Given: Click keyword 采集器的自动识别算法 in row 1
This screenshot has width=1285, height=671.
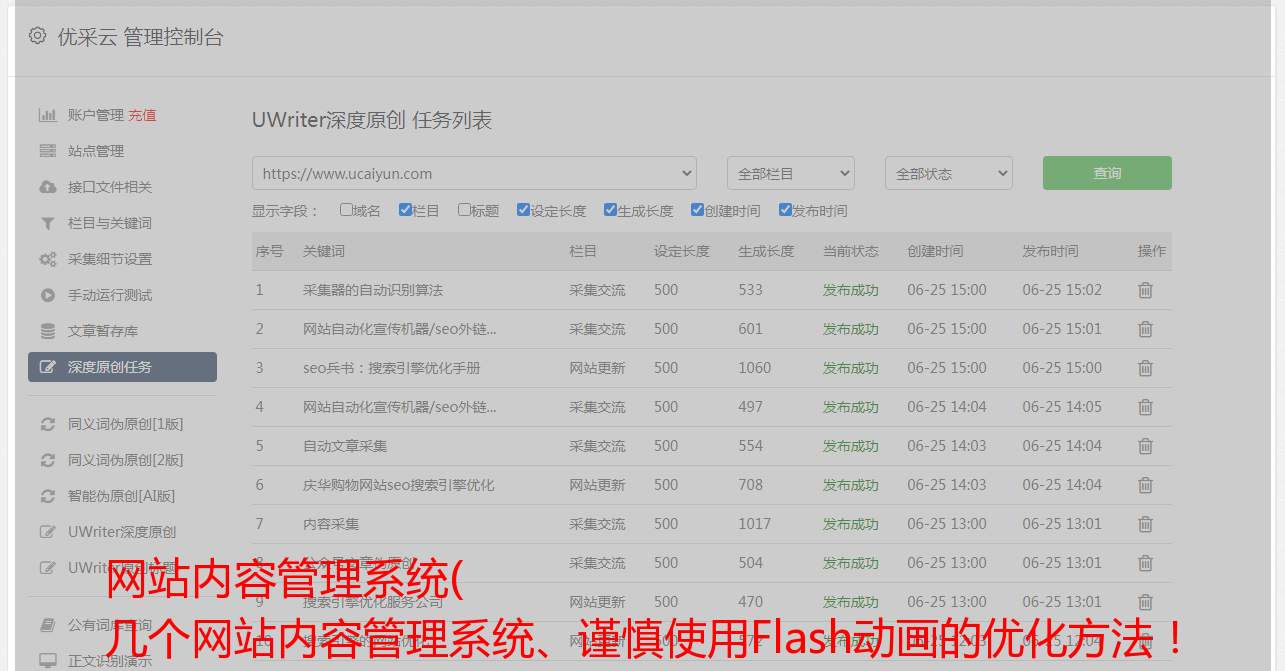Looking at the screenshot, I should tap(372, 290).
